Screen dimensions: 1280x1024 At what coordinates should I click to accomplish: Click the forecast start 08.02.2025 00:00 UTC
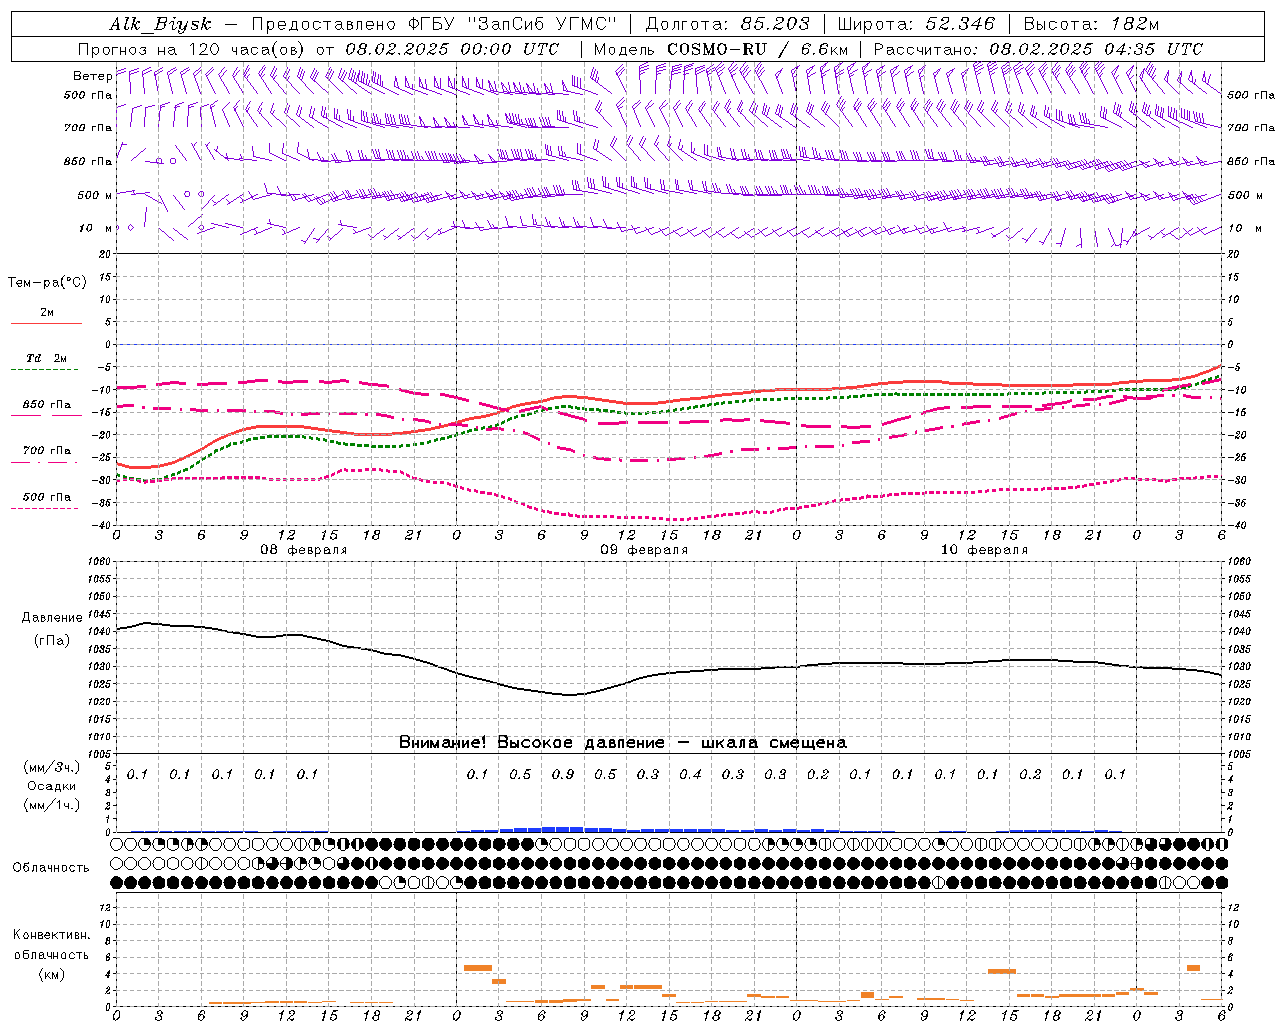(x=452, y=48)
